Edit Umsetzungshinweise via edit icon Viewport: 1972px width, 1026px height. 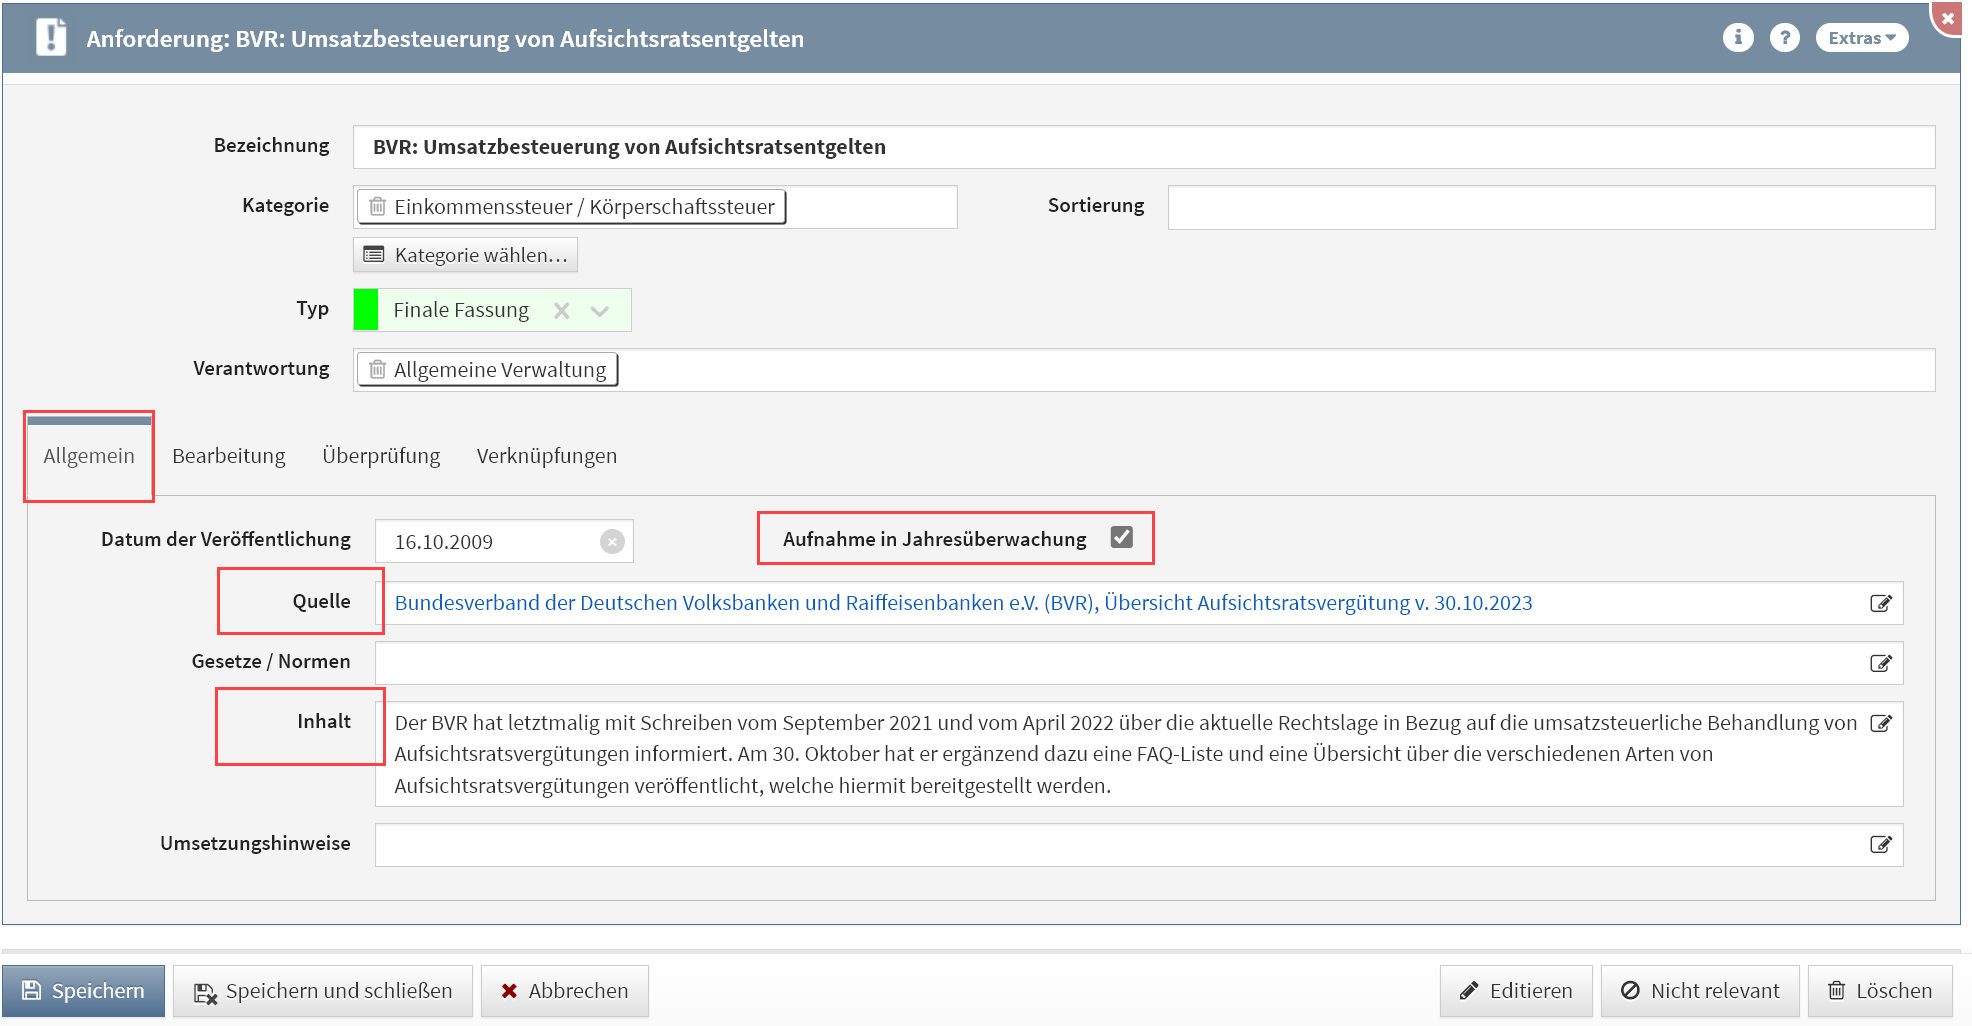coord(1880,845)
